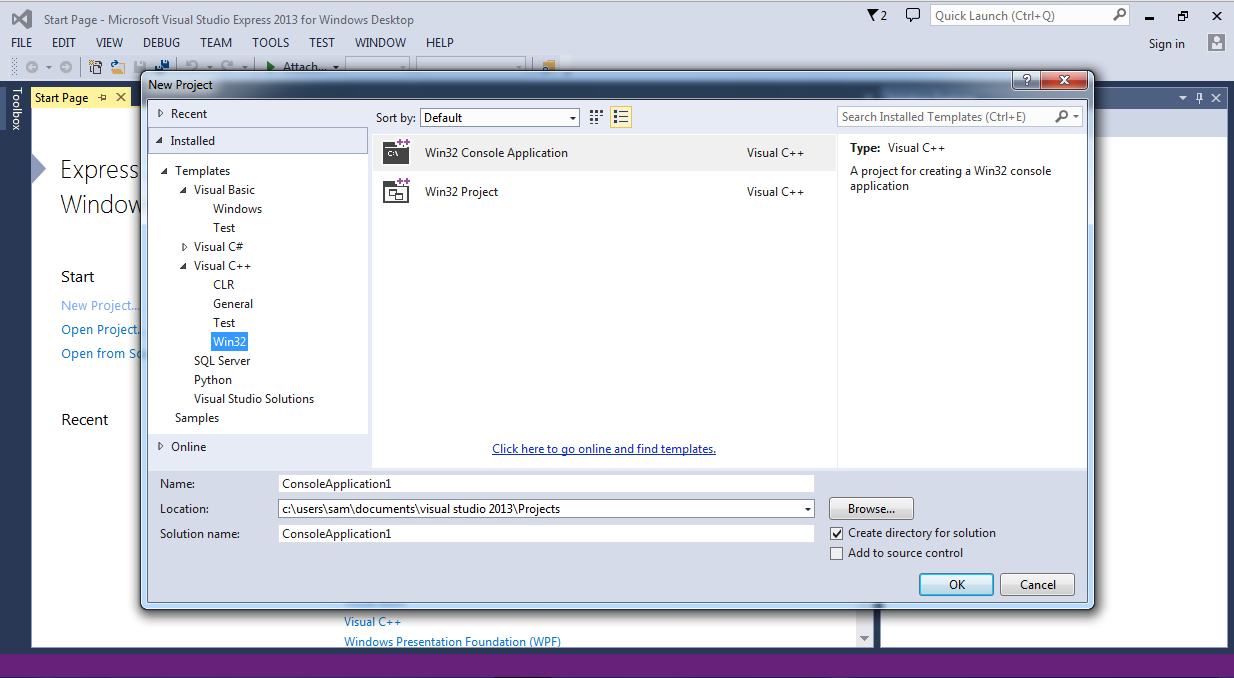Click the Solution name text field
The height and width of the screenshot is (678, 1234).
click(x=547, y=534)
